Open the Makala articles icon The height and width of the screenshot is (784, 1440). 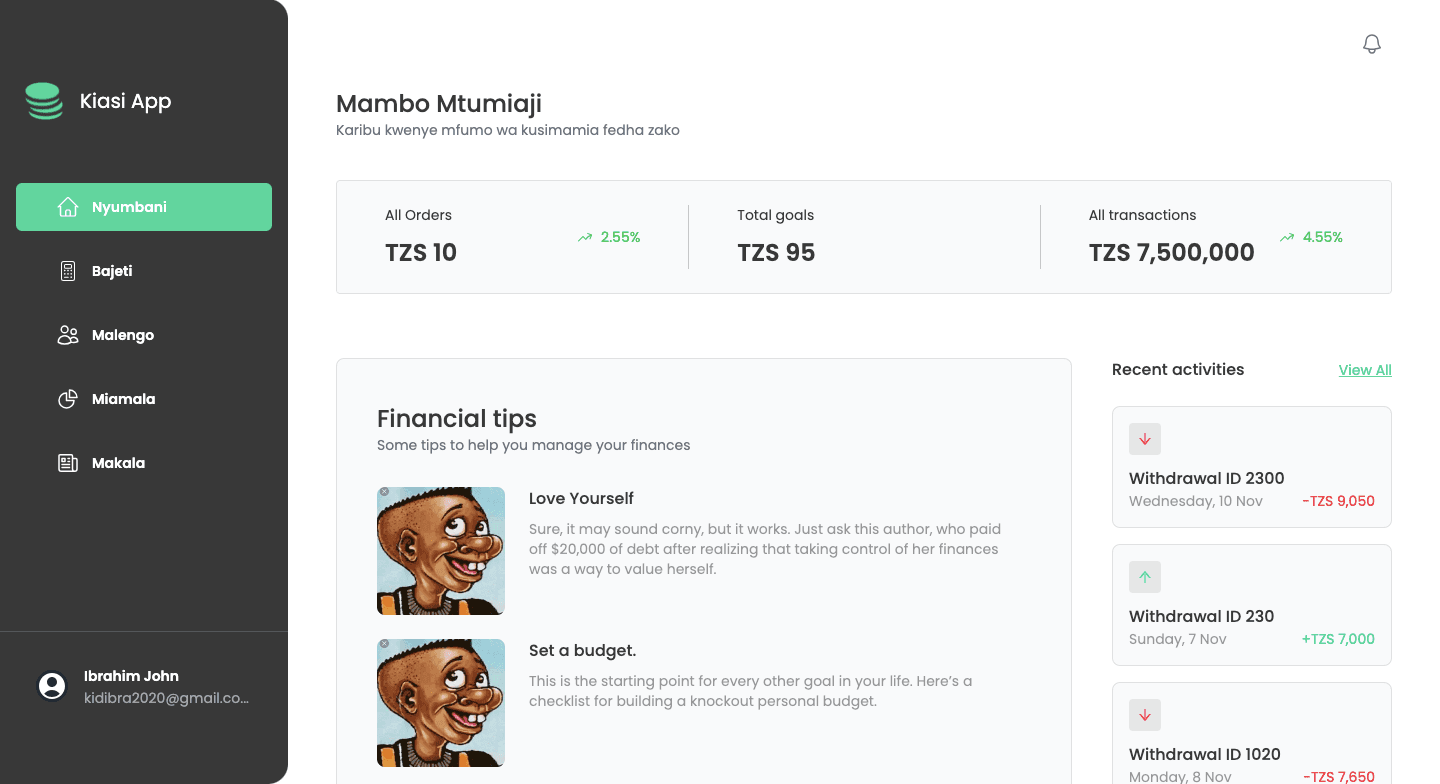(x=67, y=462)
